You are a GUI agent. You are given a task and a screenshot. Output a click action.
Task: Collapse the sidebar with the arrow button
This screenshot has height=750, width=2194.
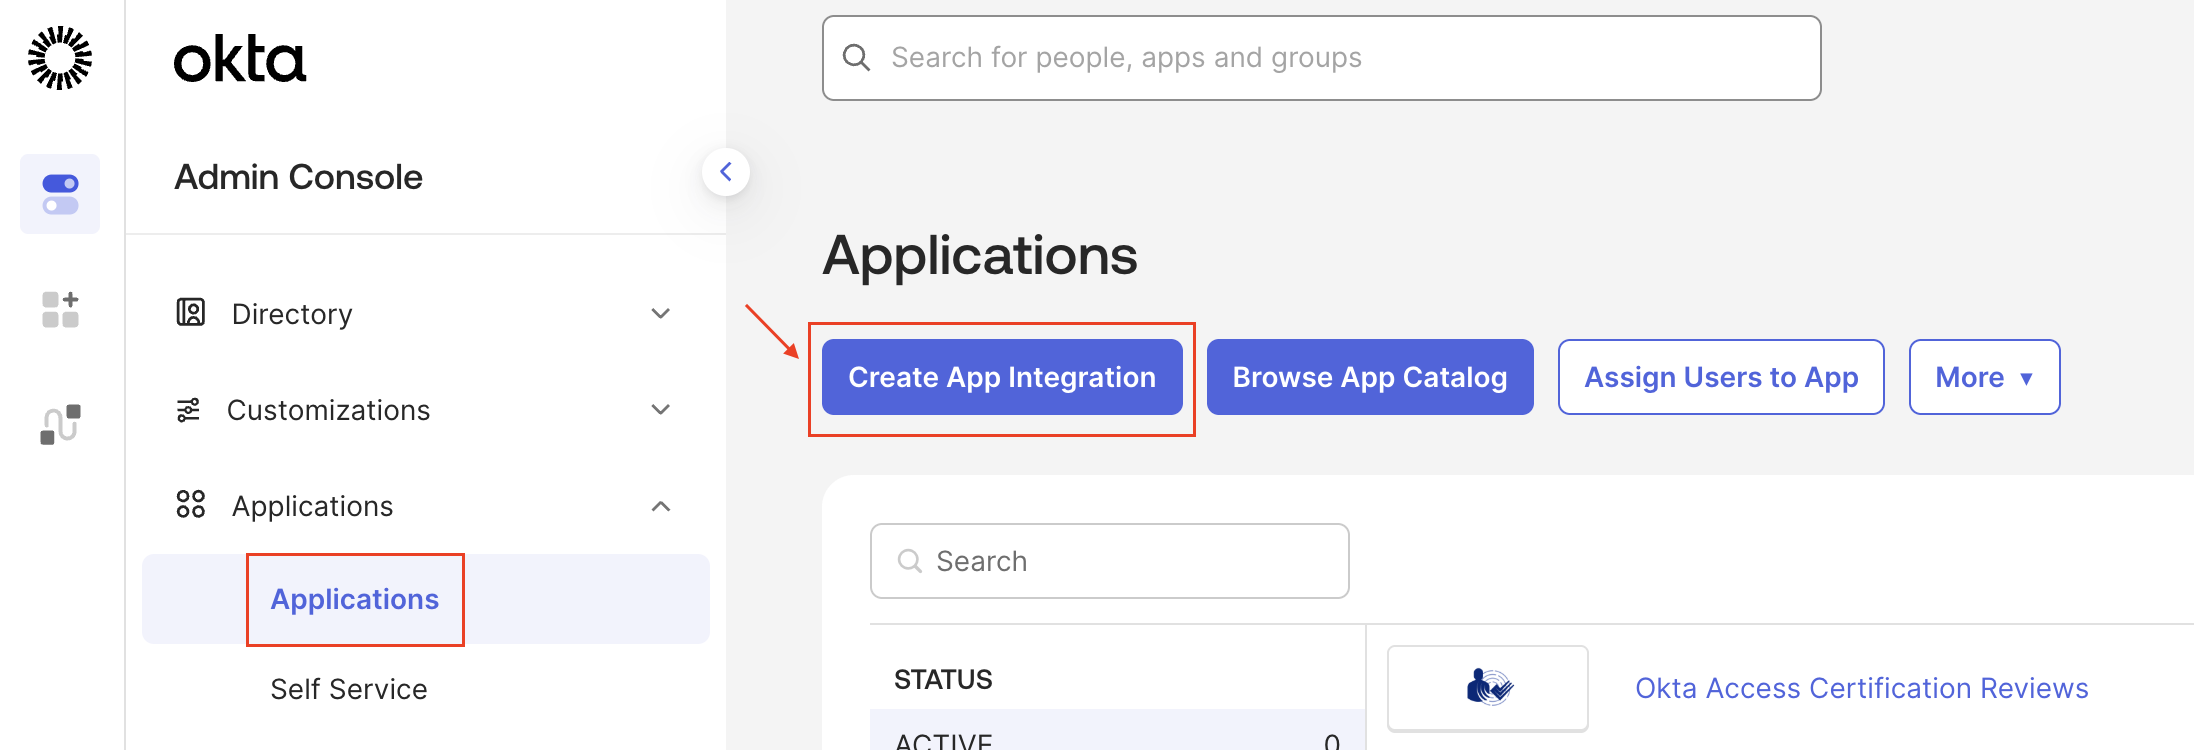point(726,172)
